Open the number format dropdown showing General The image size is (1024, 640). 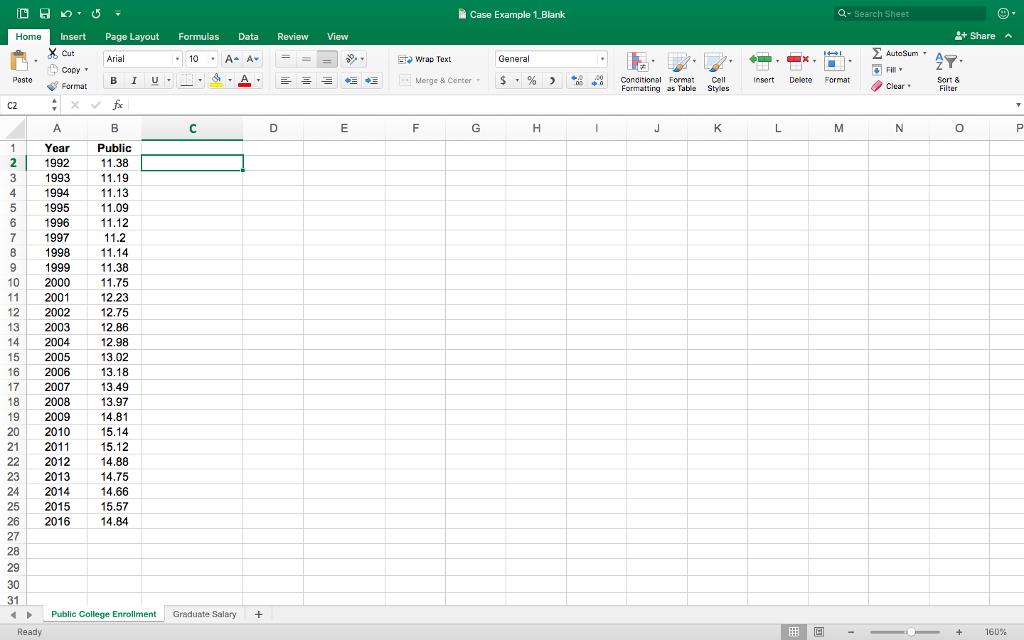[549, 58]
